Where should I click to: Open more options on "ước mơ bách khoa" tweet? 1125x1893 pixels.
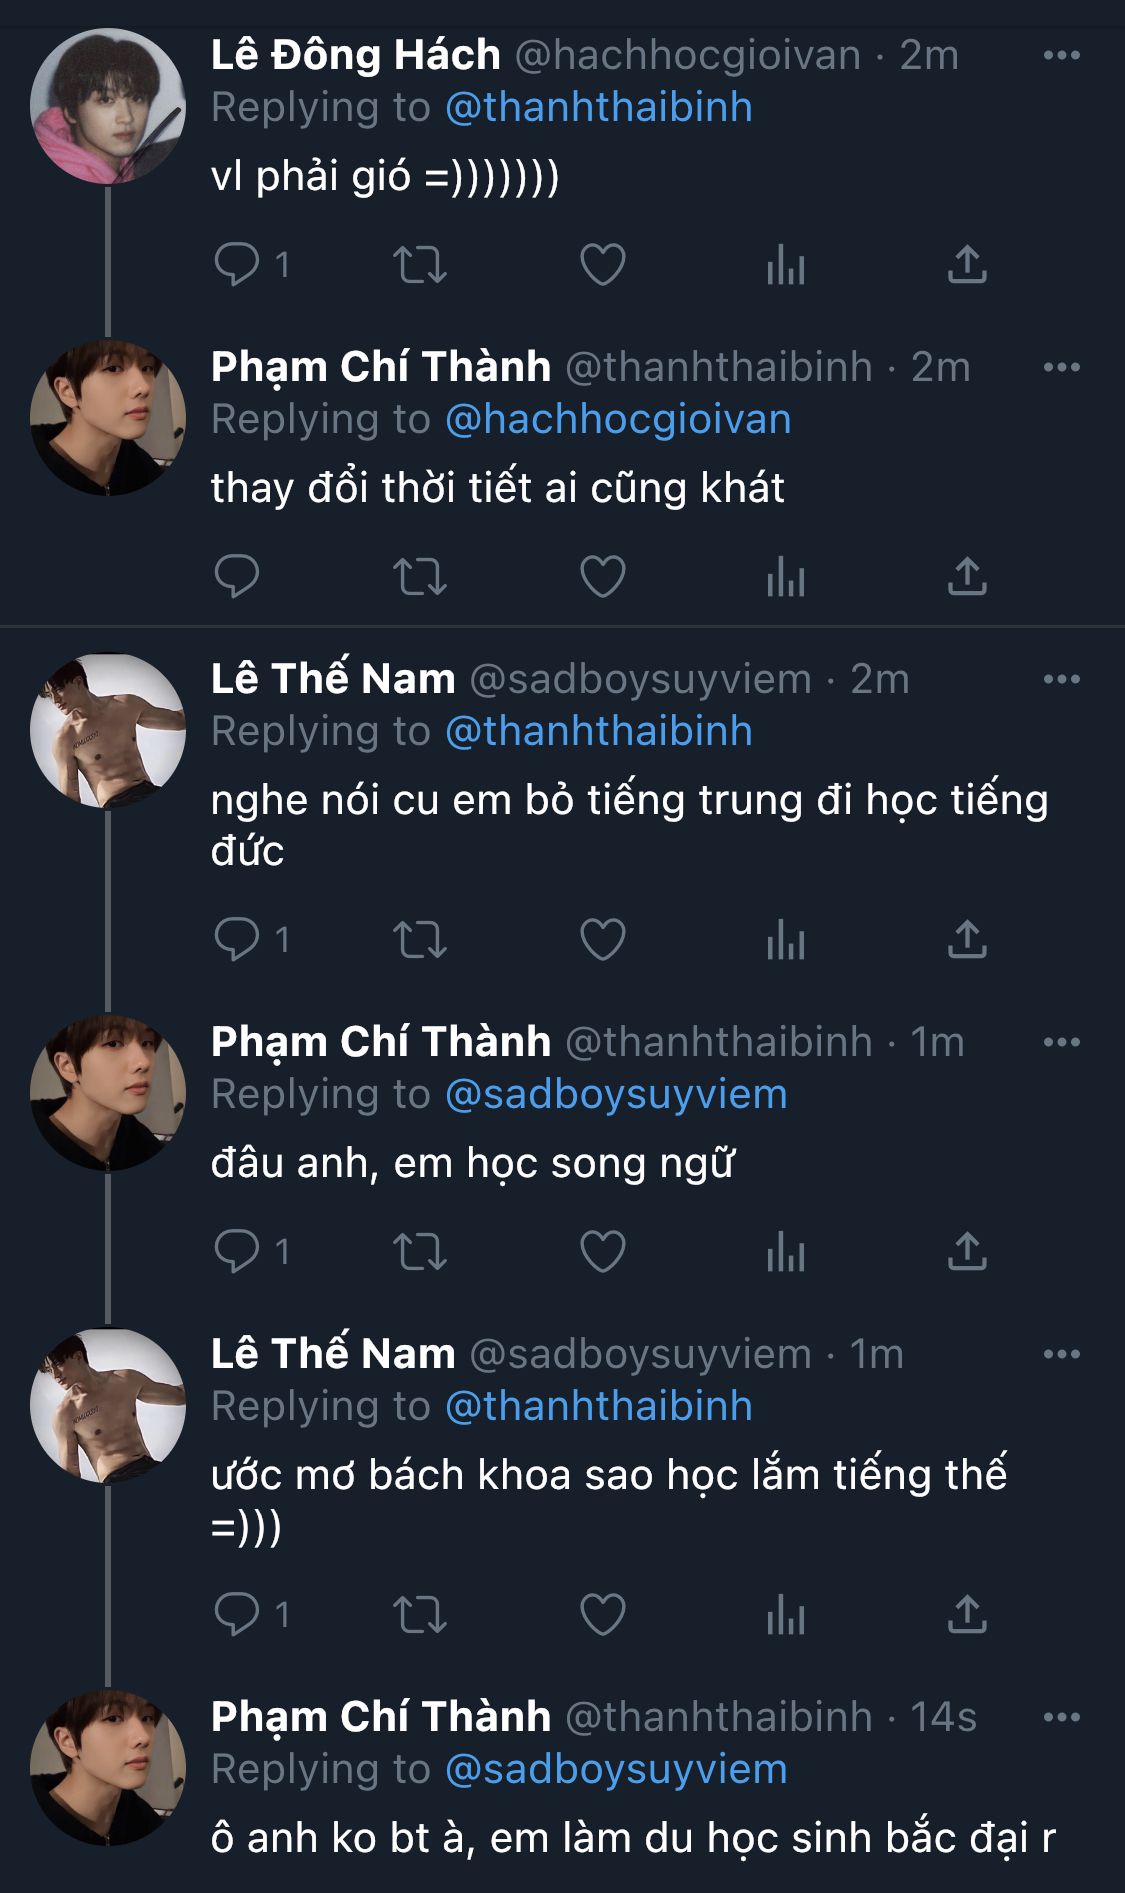(1061, 1355)
